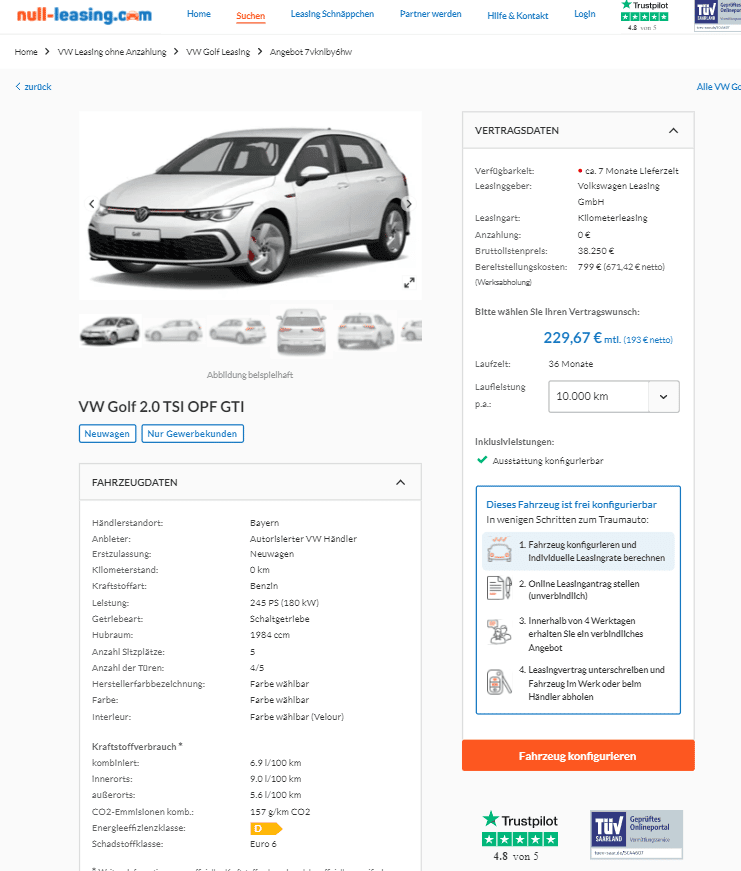
Task: Open the TÜV Saarland badge in header
Action: (717, 16)
